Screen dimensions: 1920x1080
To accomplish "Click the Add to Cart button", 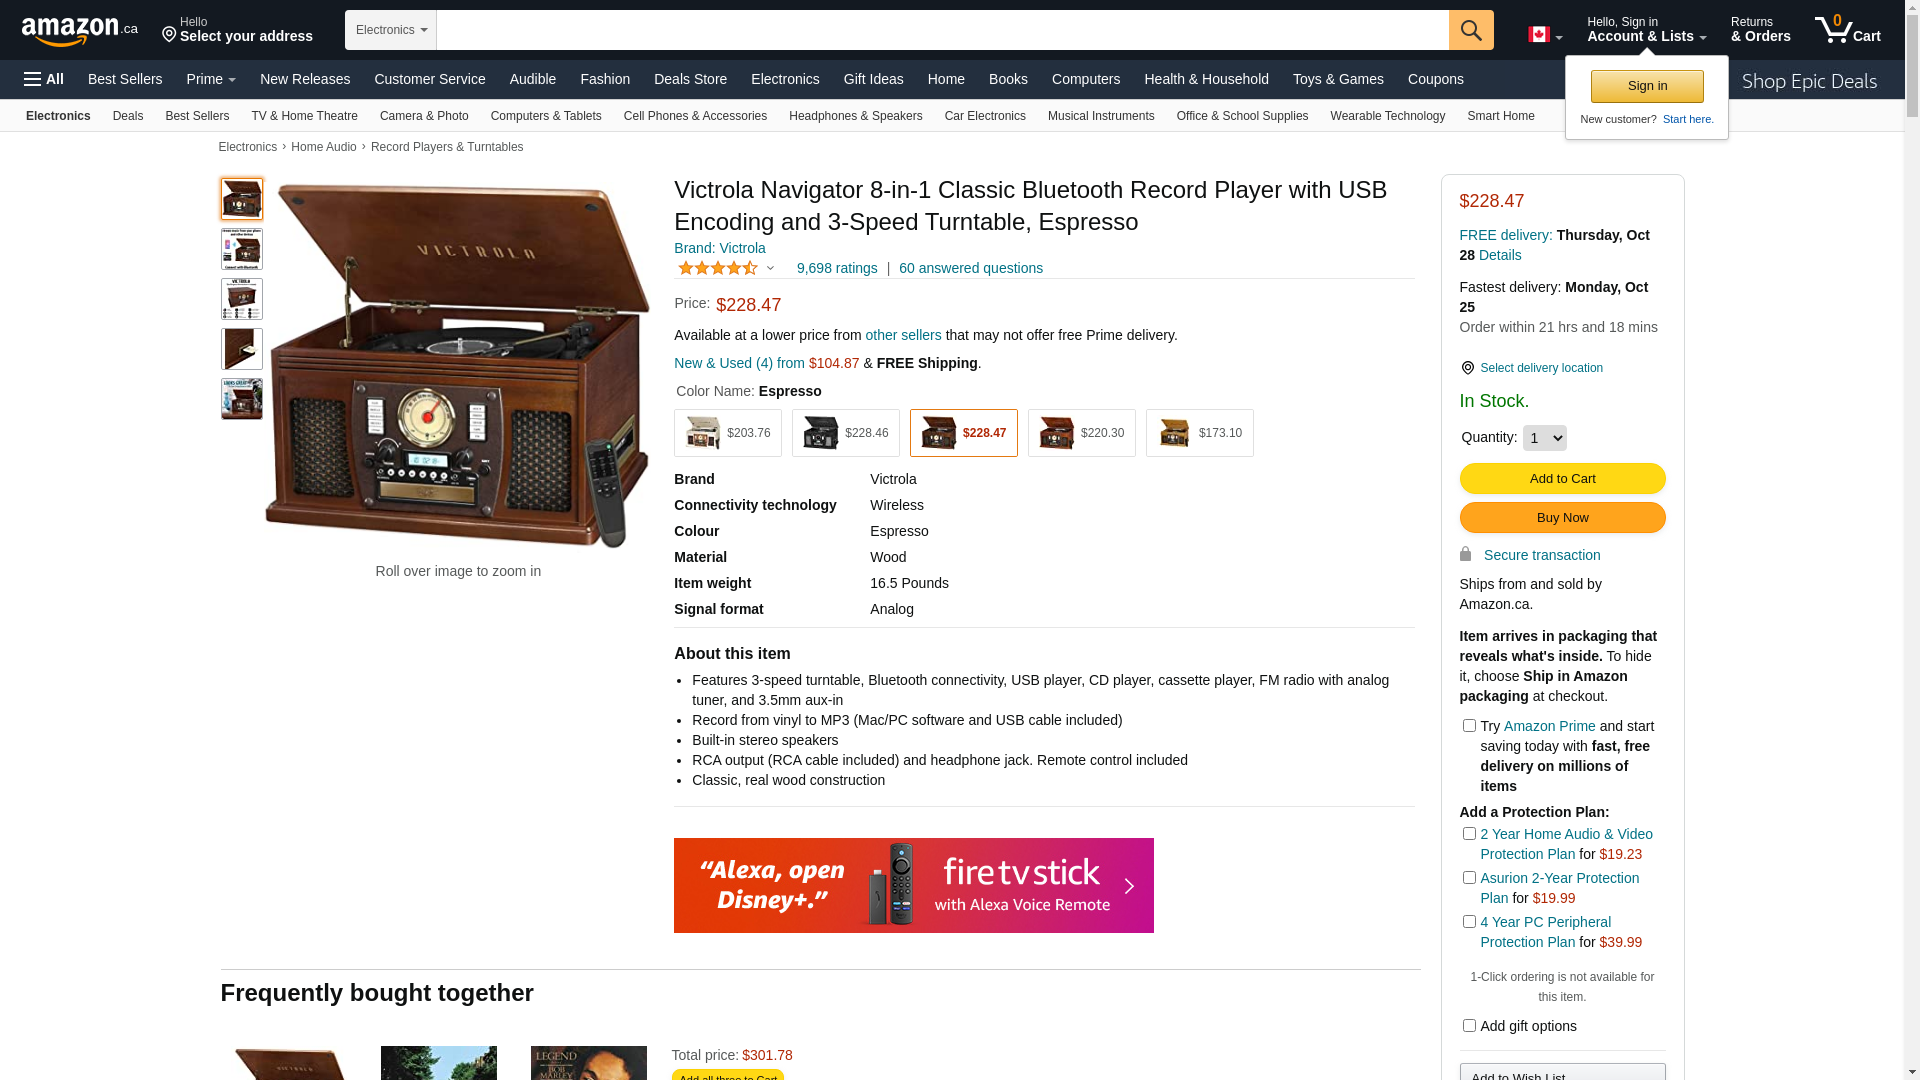I will (1562, 479).
